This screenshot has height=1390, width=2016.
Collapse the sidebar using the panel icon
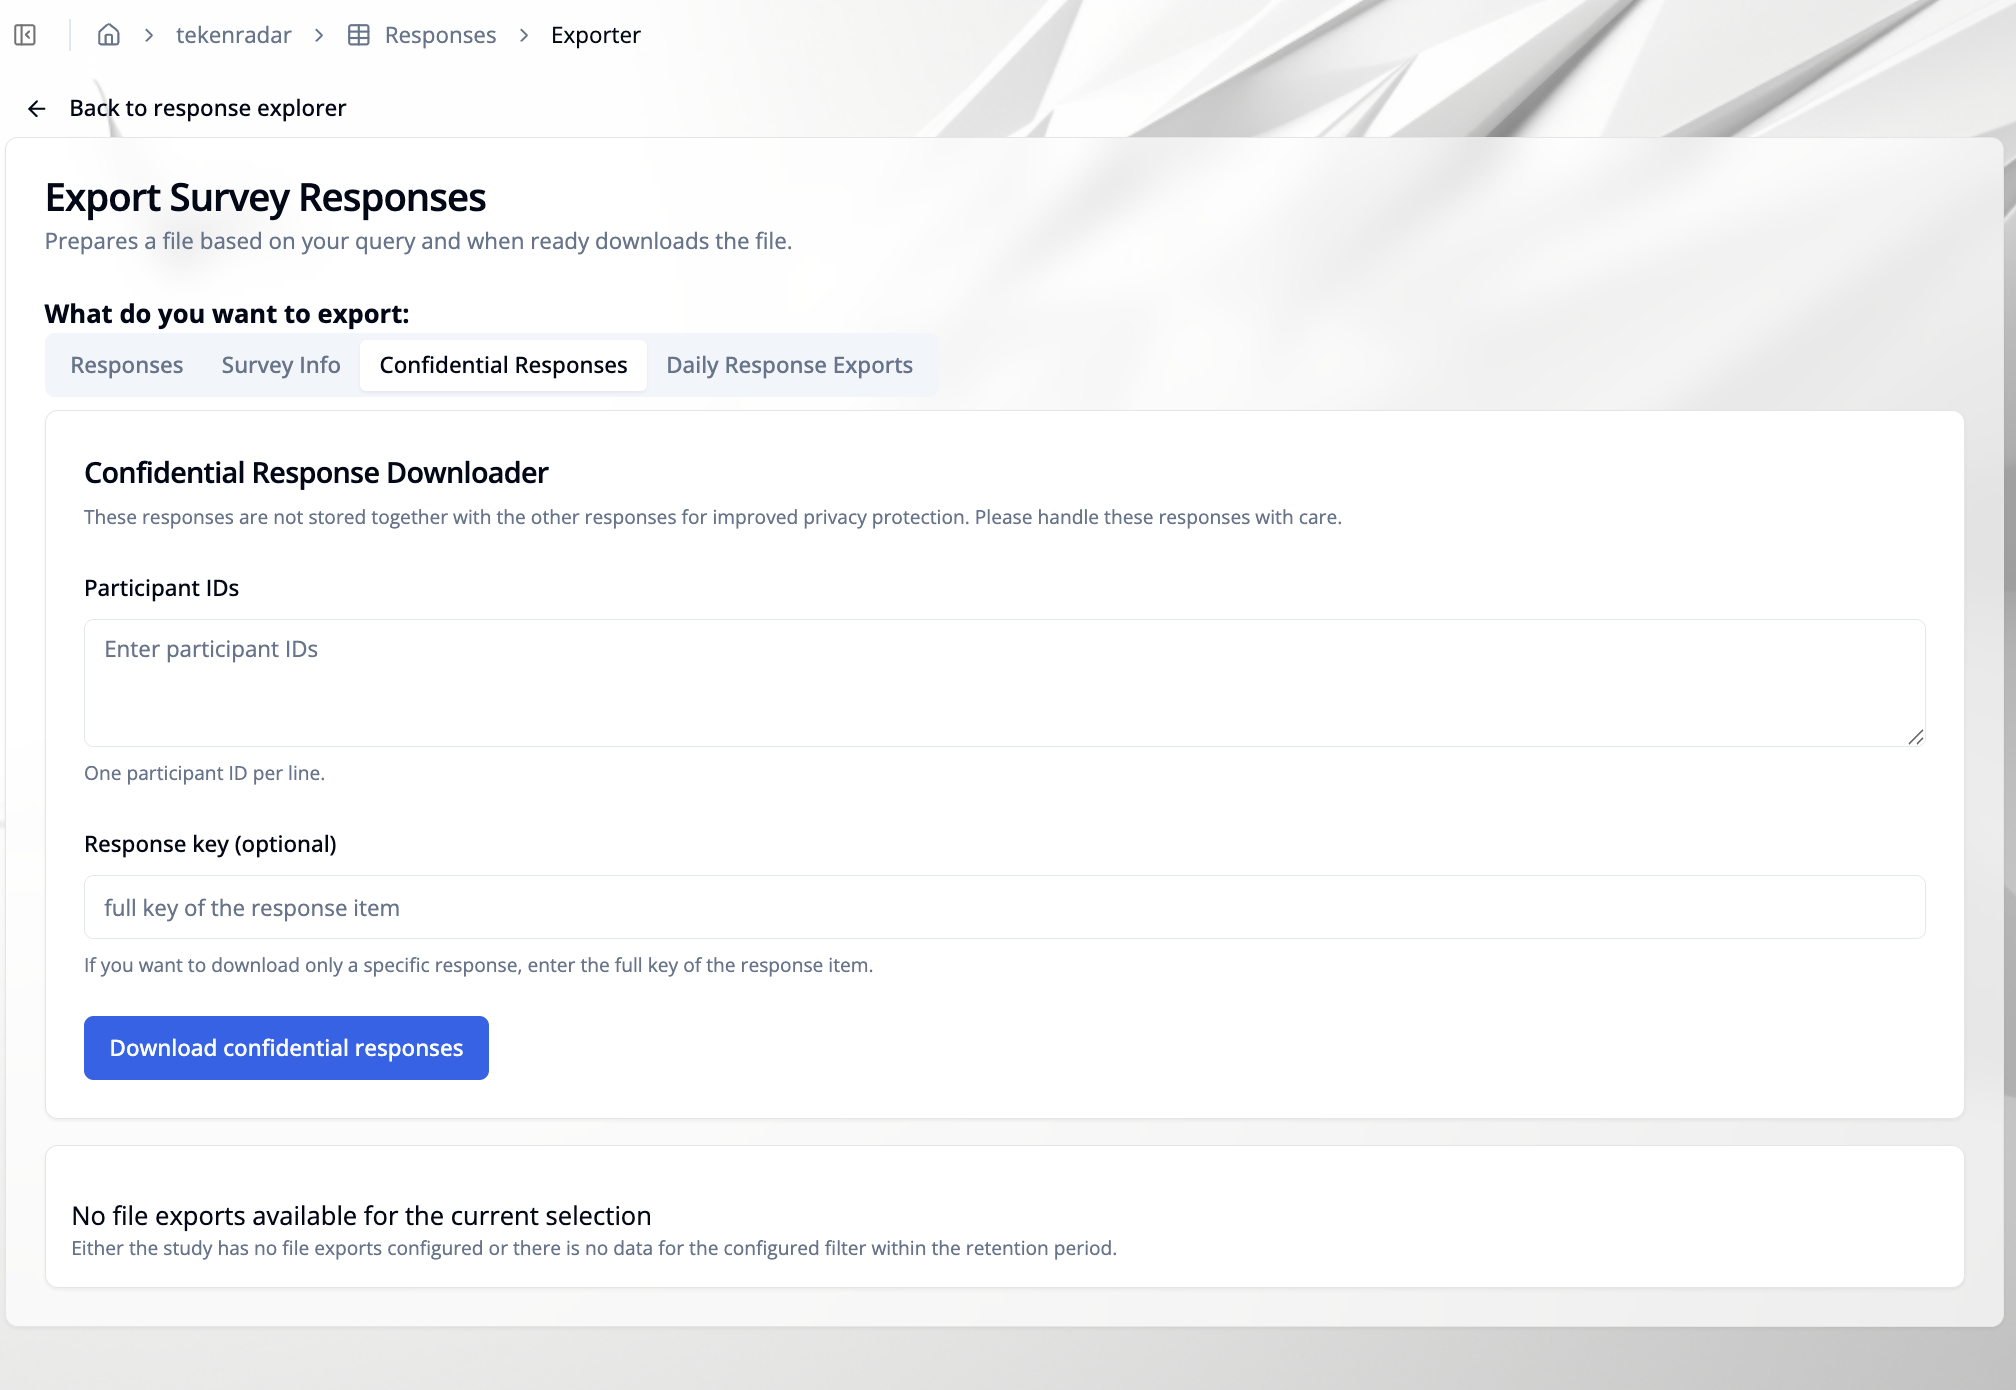[x=24, y=34]
